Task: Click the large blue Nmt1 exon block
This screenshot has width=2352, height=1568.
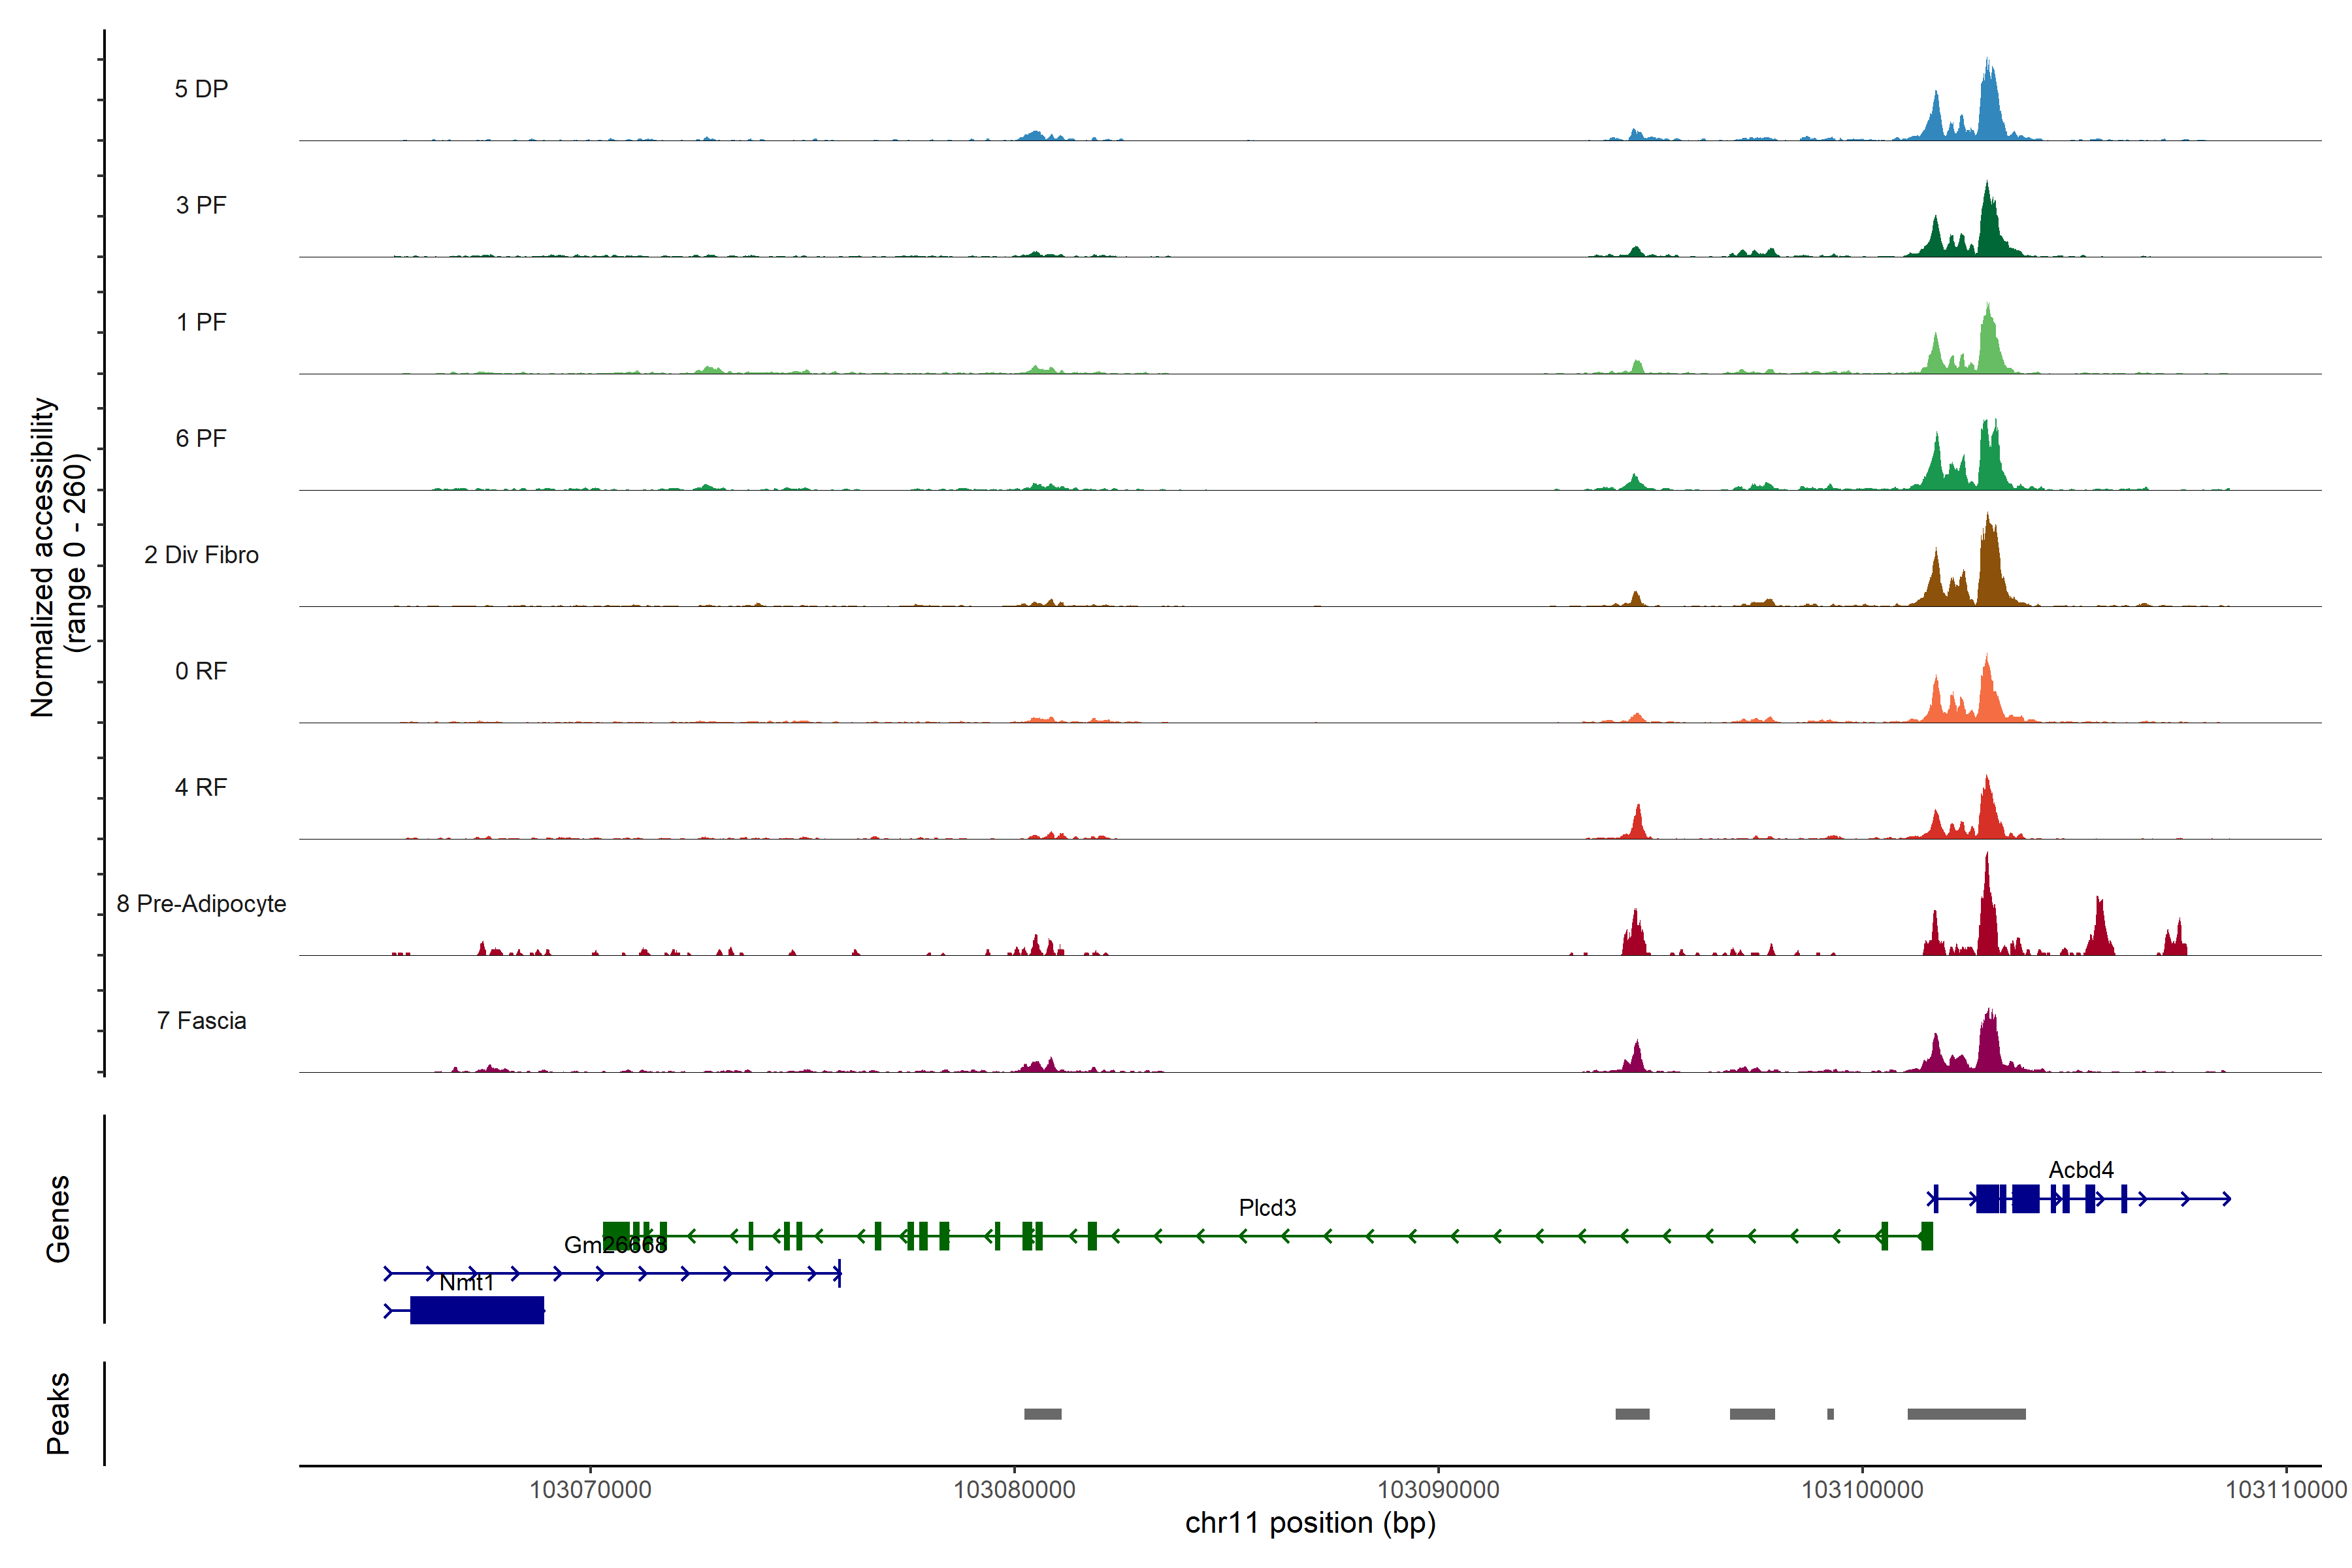Action: click(x=477, y=1310)
